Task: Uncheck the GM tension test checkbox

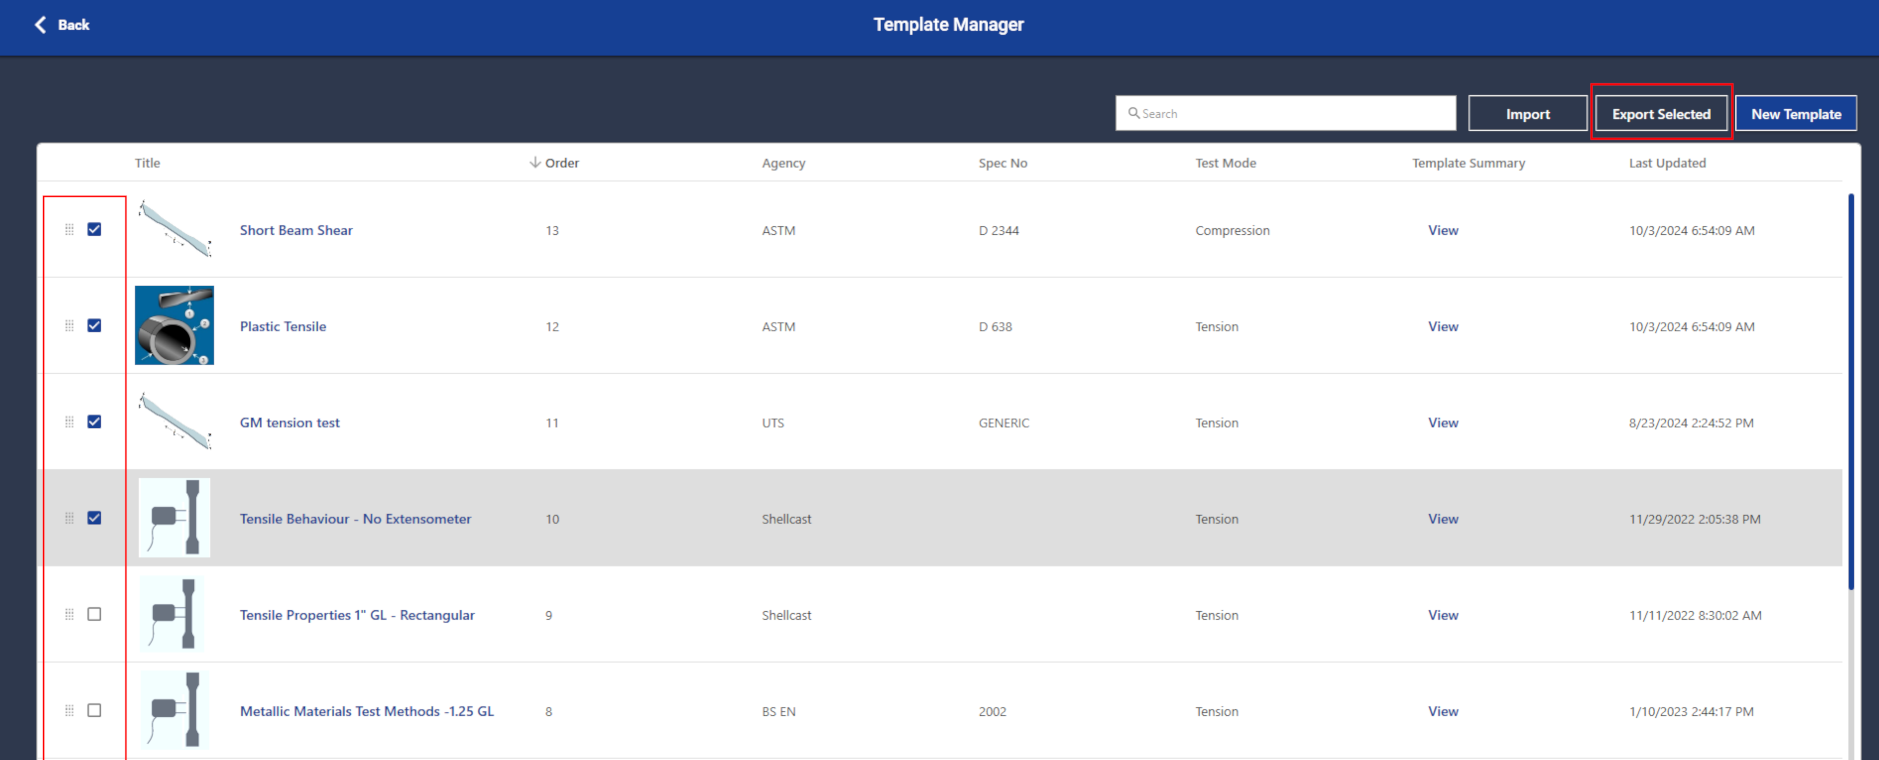Action: pos(94,421)
